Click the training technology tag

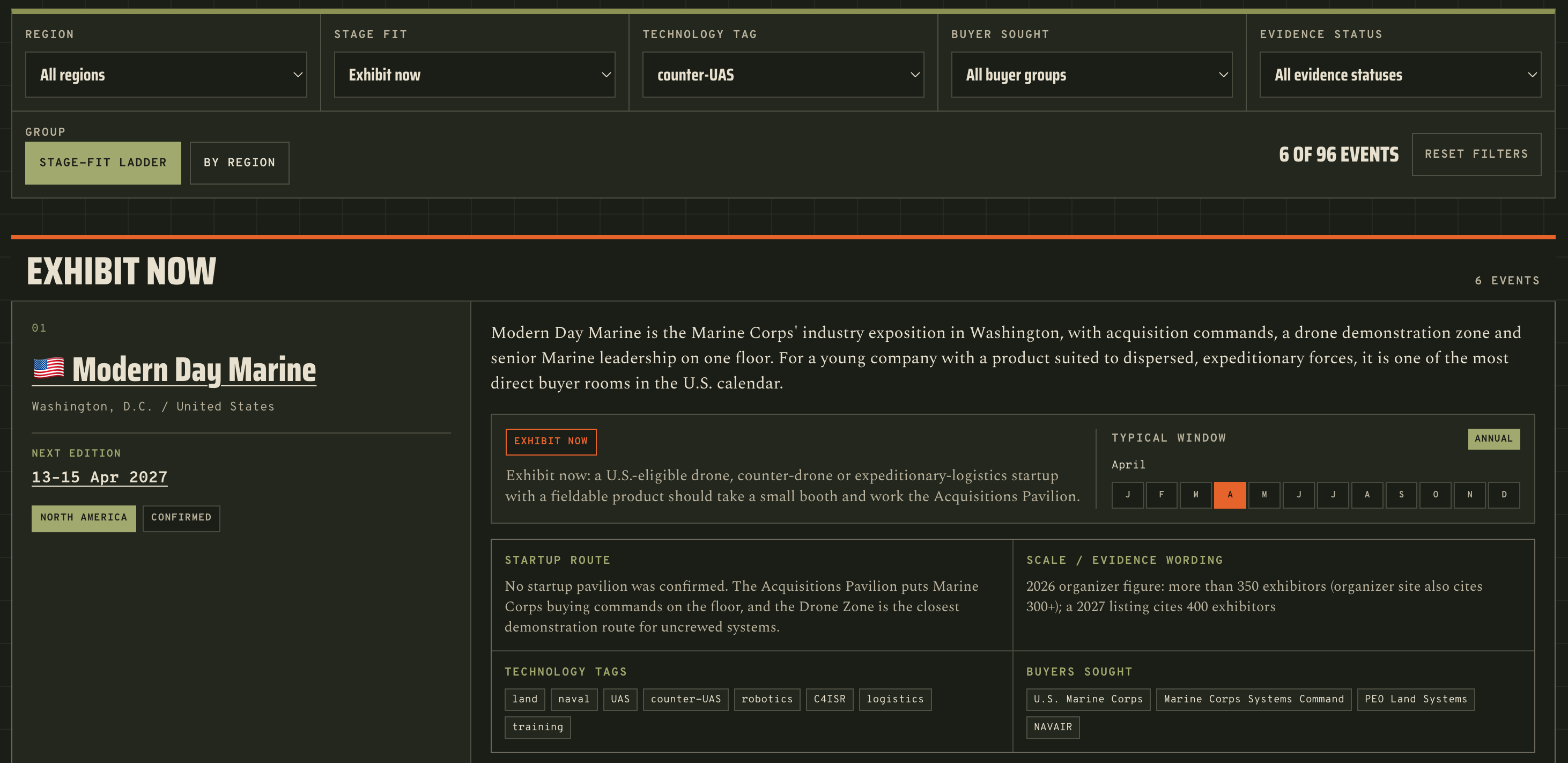click(538, 727)
